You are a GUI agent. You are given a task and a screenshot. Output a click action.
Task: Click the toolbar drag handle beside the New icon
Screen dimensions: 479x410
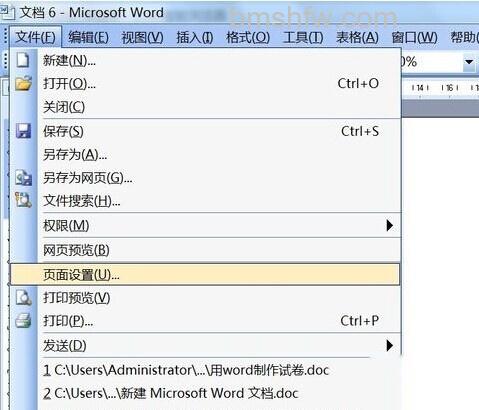click(x=5, y=61)
